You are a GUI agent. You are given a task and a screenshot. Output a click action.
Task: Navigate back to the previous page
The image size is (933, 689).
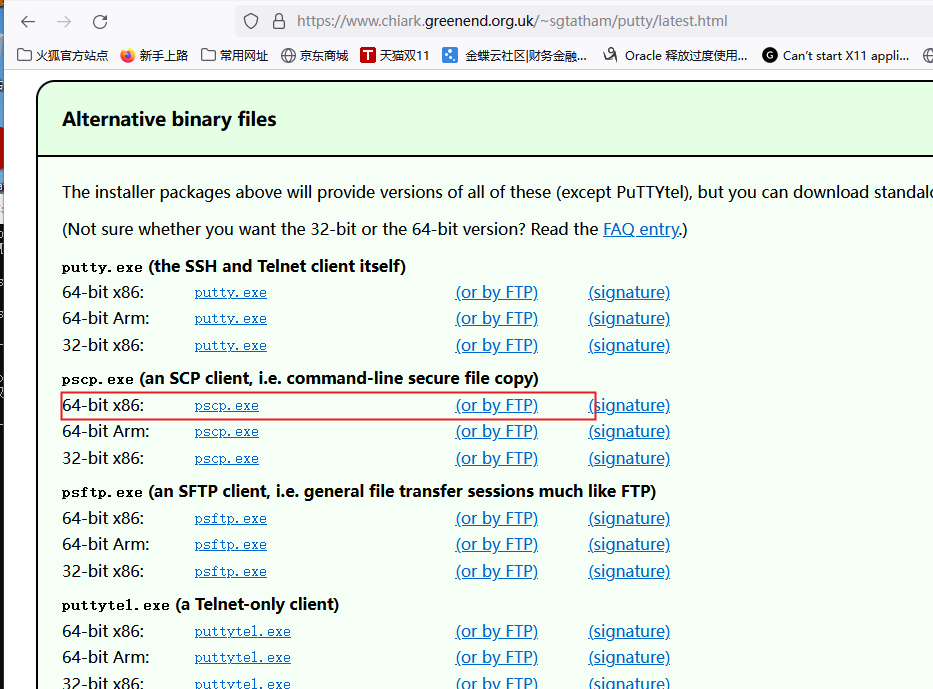pos(27,21)
